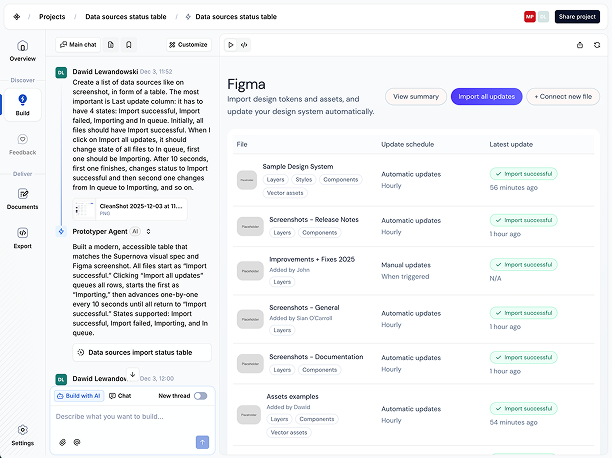Viewport: 612px width, 458px height.
Task: Click the scroll-to-bottom arrow in chat
Action: click(x=133, y=374)
